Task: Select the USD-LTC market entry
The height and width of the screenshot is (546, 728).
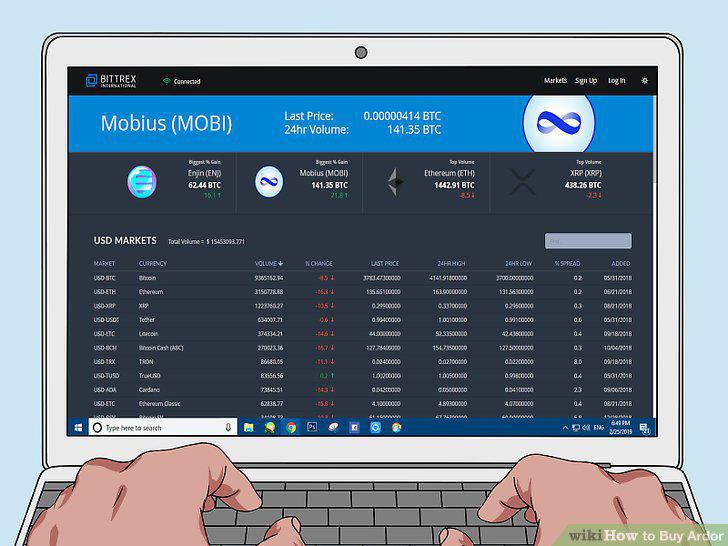Action: click(104, 334)
